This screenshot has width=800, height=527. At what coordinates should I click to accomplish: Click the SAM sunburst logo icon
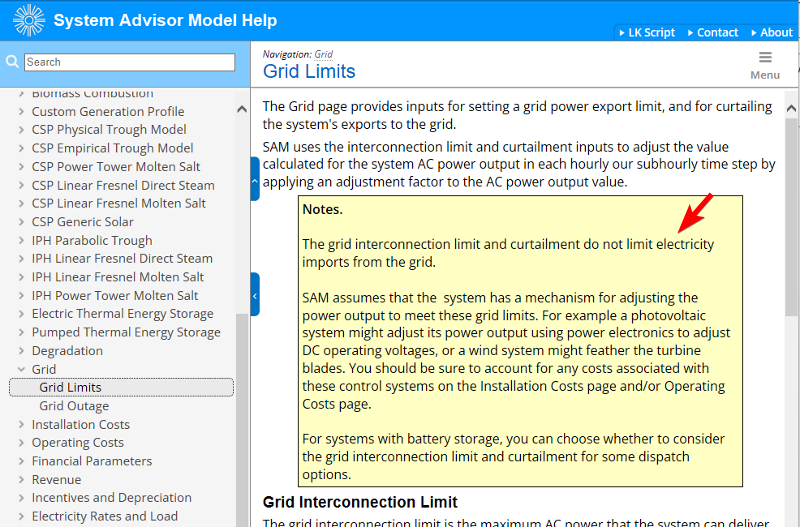point(26,20)
